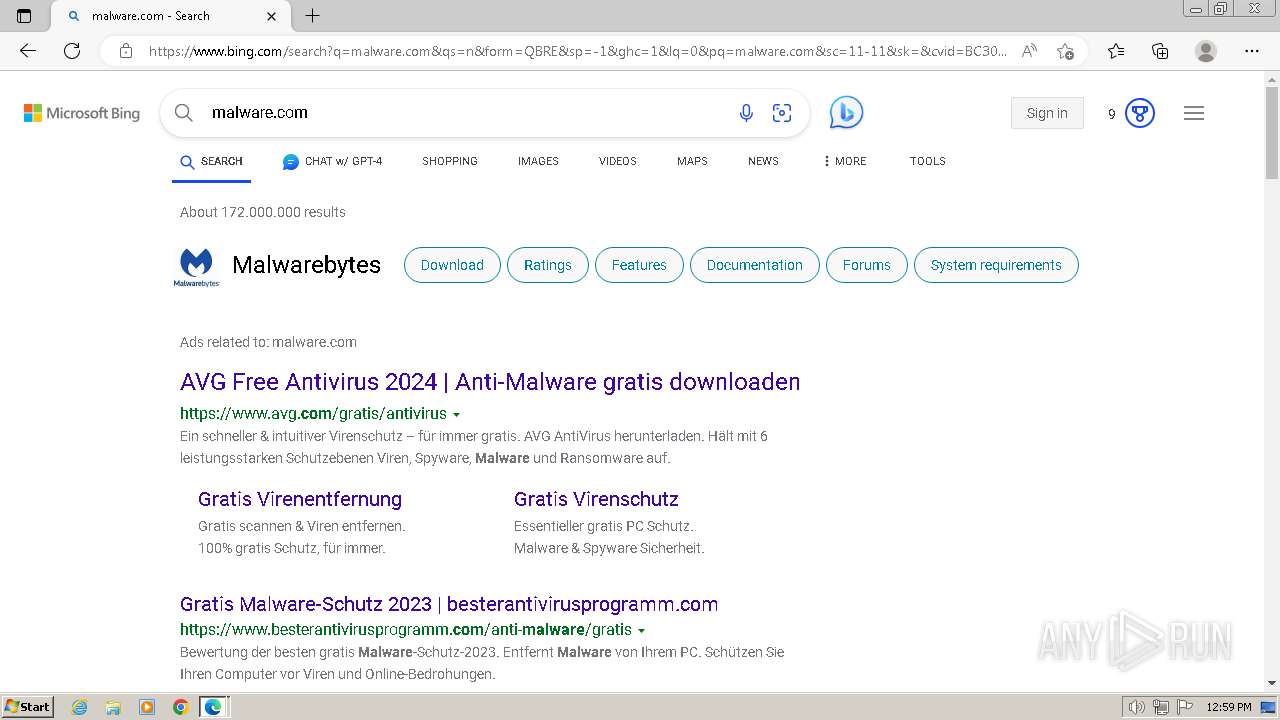Switch to IMAGES results
The image size is (1280, 720).
pyautogui.click(x=538, y=161)
